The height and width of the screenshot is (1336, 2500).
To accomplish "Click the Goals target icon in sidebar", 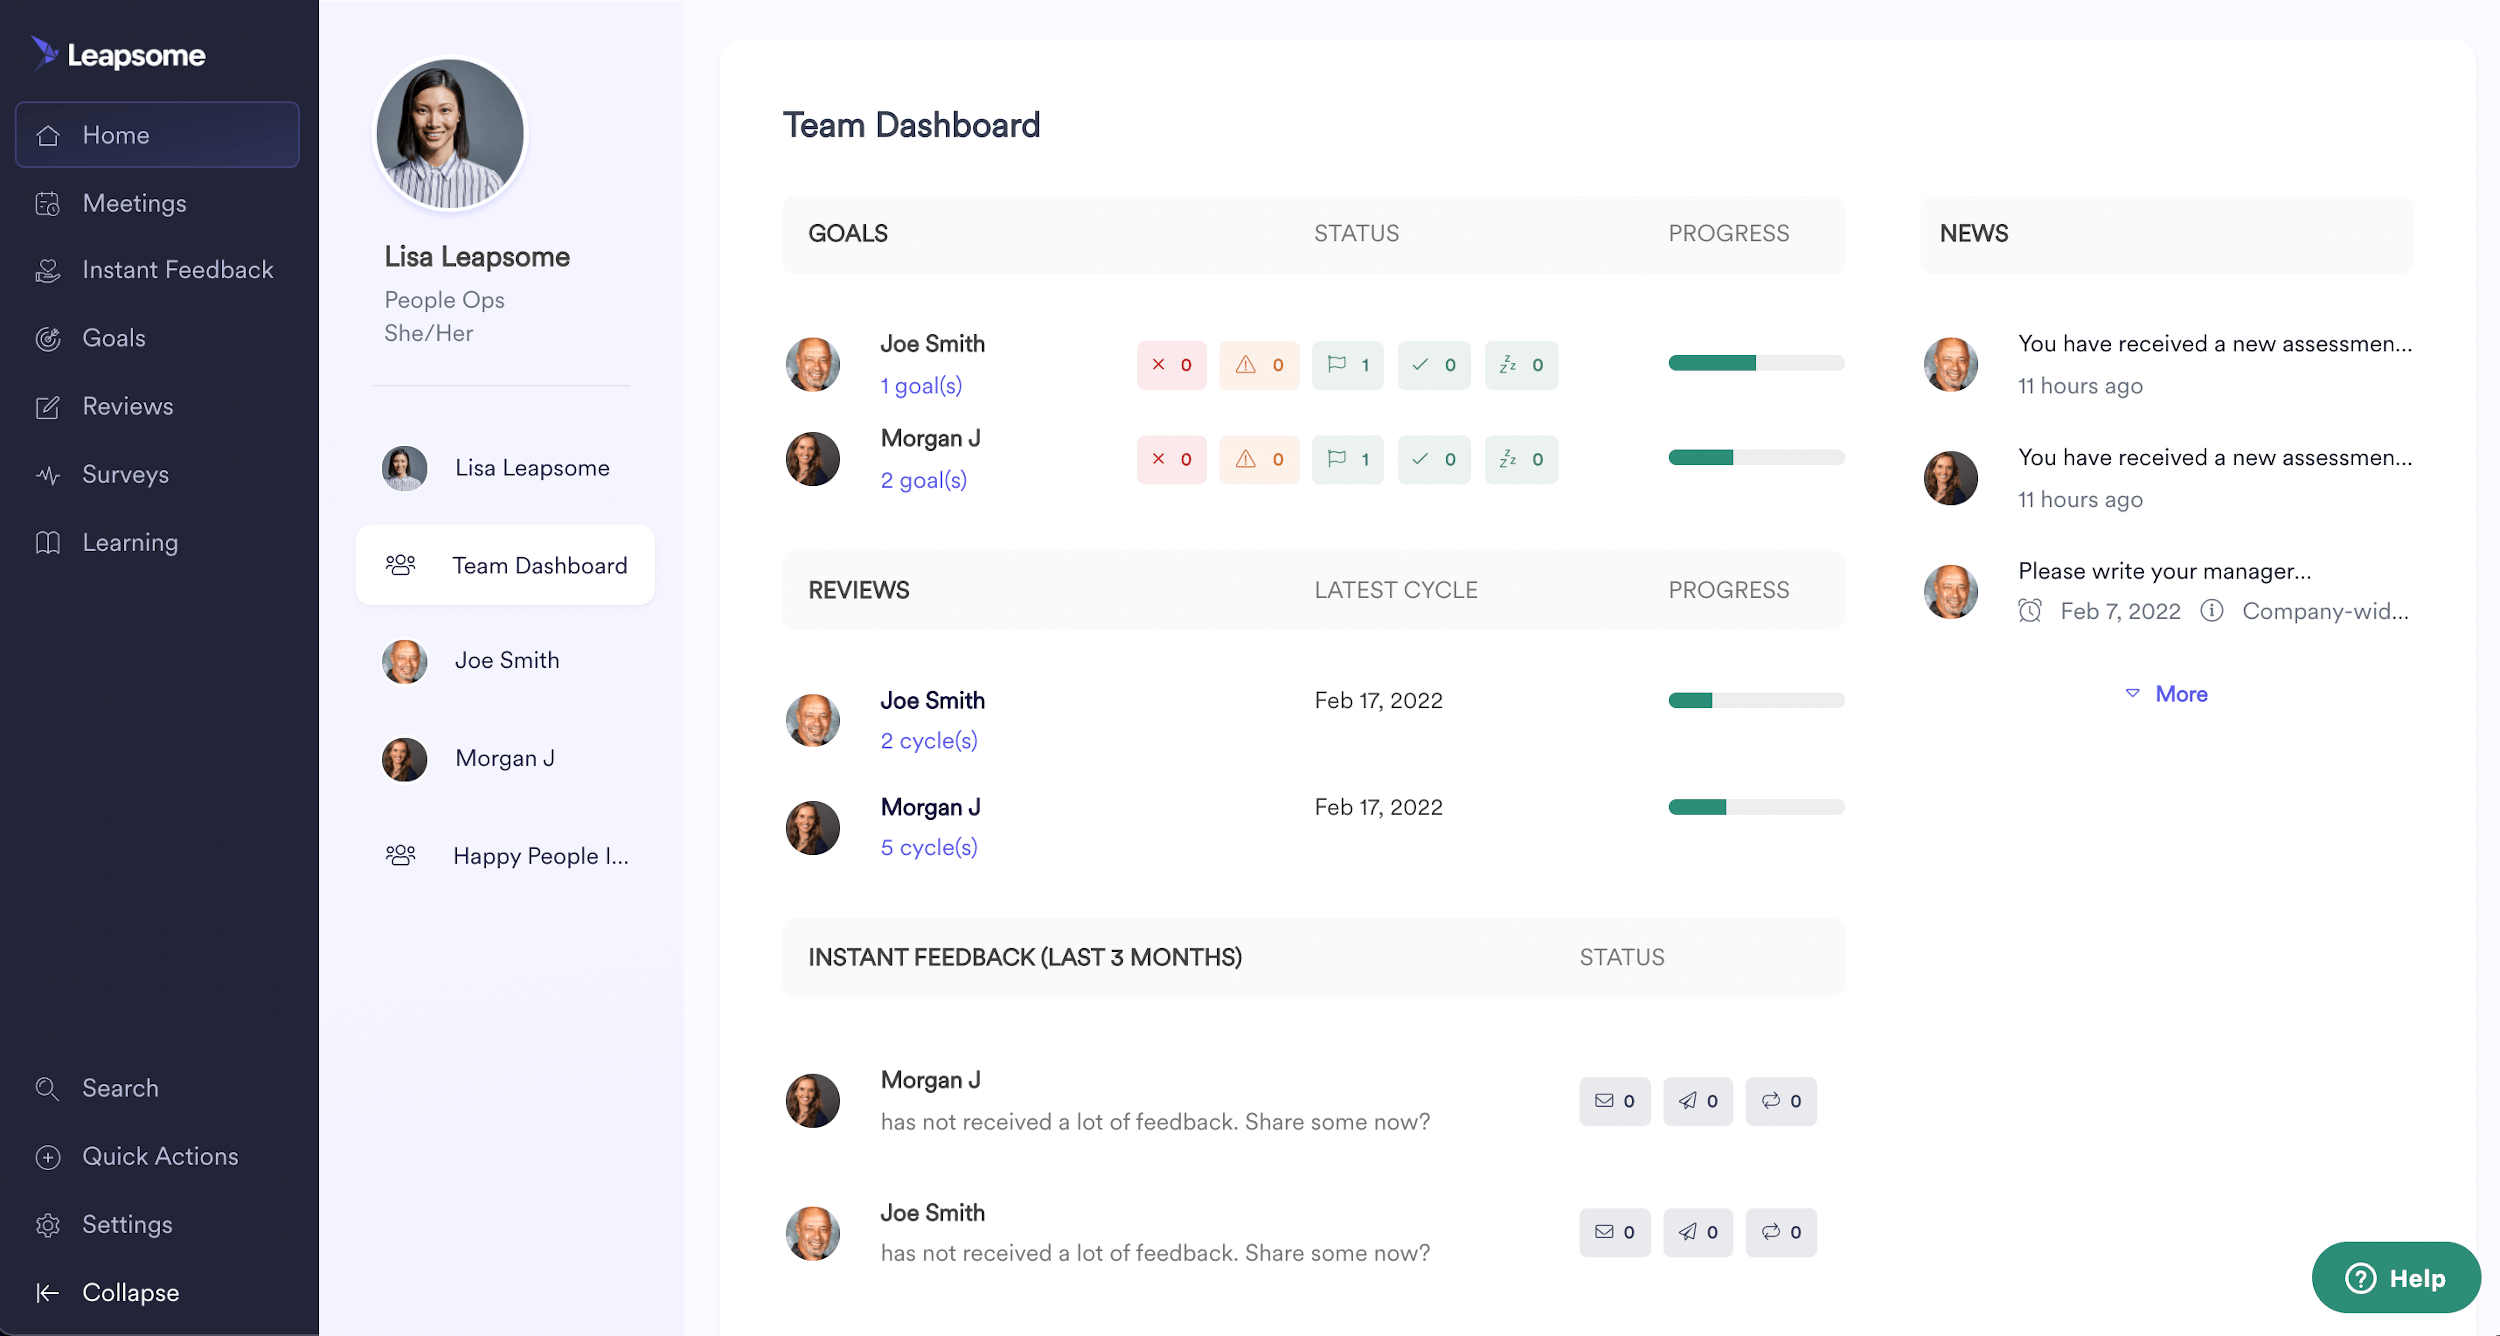I will tap(48, 338).
